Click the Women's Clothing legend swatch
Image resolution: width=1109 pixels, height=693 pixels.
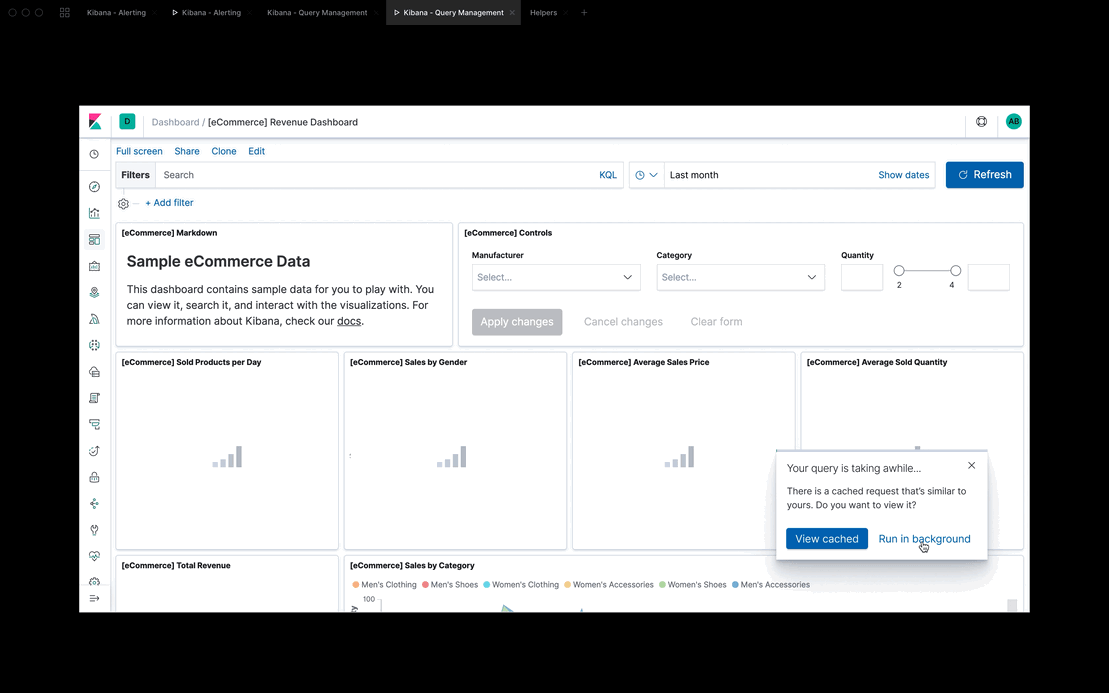click(487, 585)
